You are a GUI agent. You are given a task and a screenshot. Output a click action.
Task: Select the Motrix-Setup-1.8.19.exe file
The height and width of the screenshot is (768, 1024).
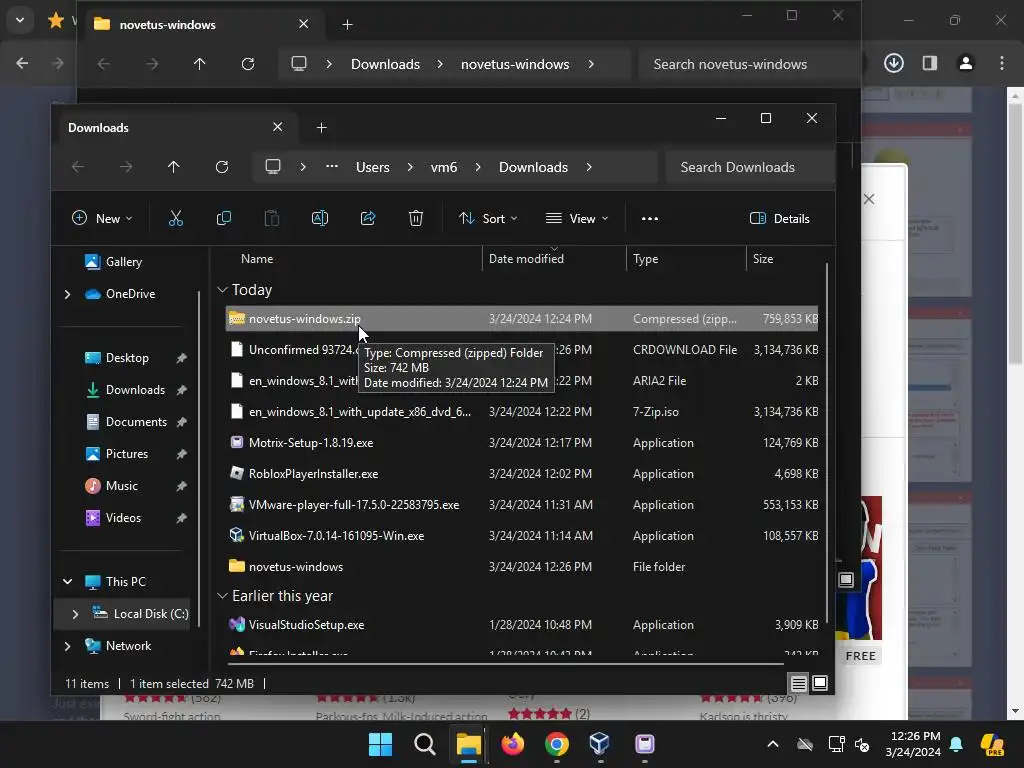click(522, 443)
